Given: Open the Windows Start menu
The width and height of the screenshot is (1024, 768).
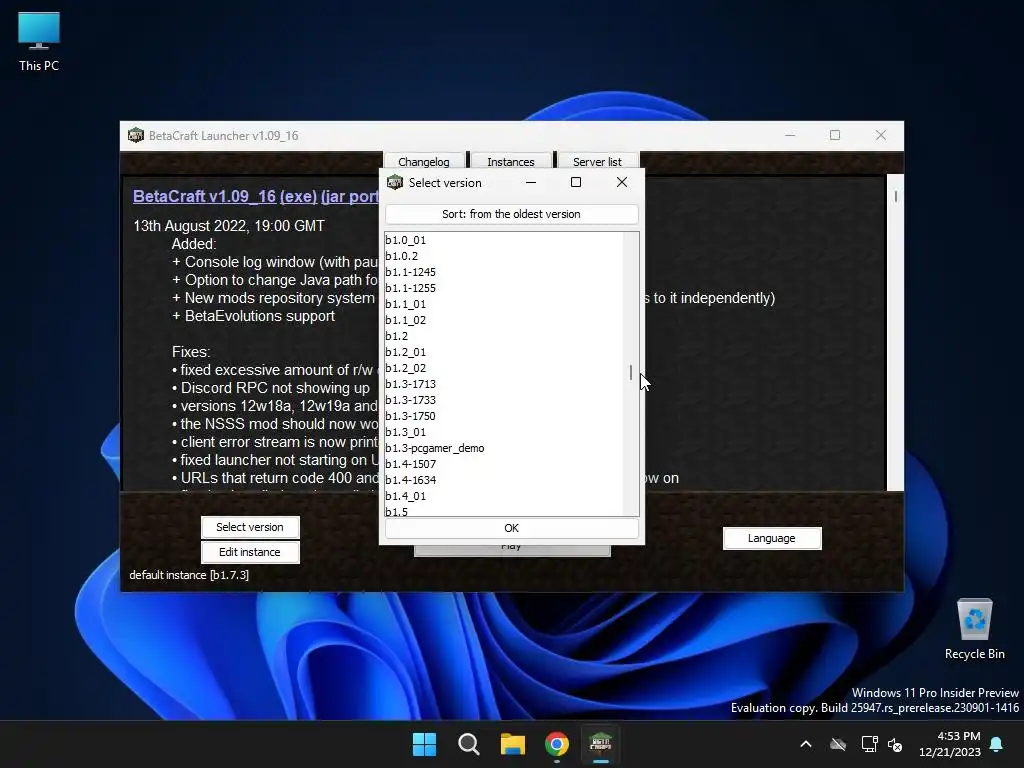Looking at the screenshot, I should pyautogui.click(x=424, y=744).
